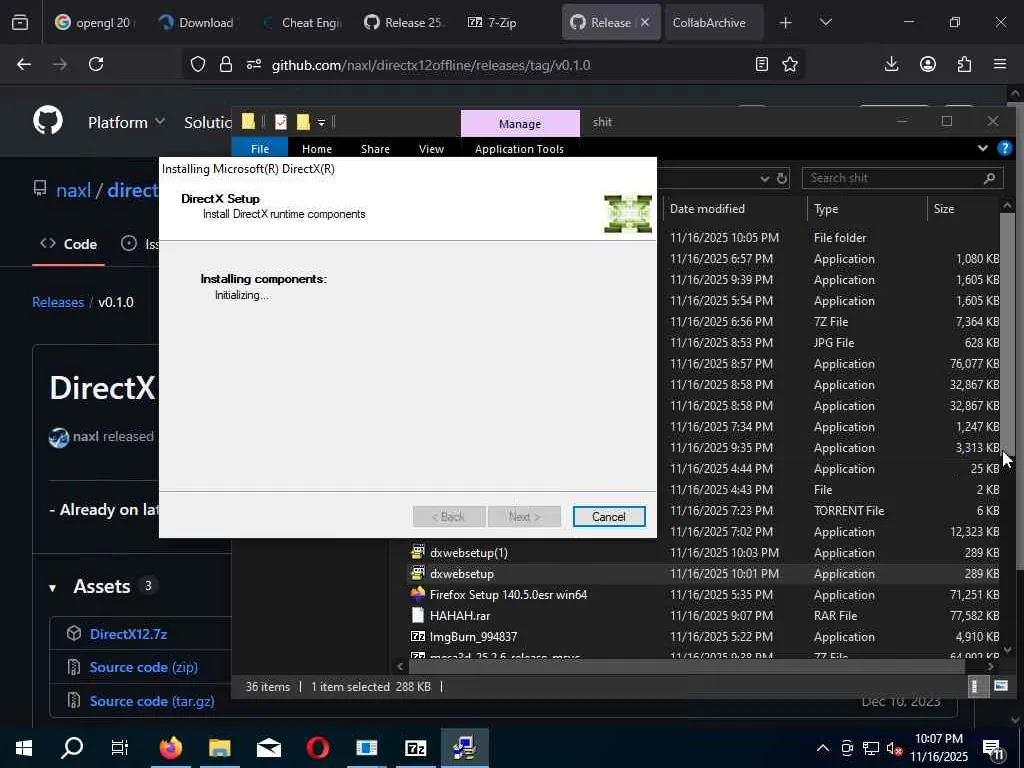Open the Firefox extensions puzzle icon
Image resolution: width=1024 pixels, height=768 pixels.
tap(964, 64)
